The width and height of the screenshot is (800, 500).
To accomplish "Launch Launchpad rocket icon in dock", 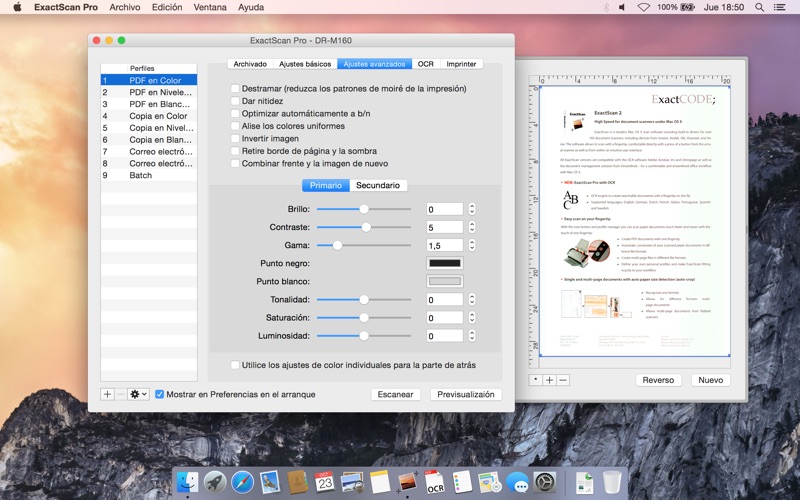I will [x=215, y=482].
